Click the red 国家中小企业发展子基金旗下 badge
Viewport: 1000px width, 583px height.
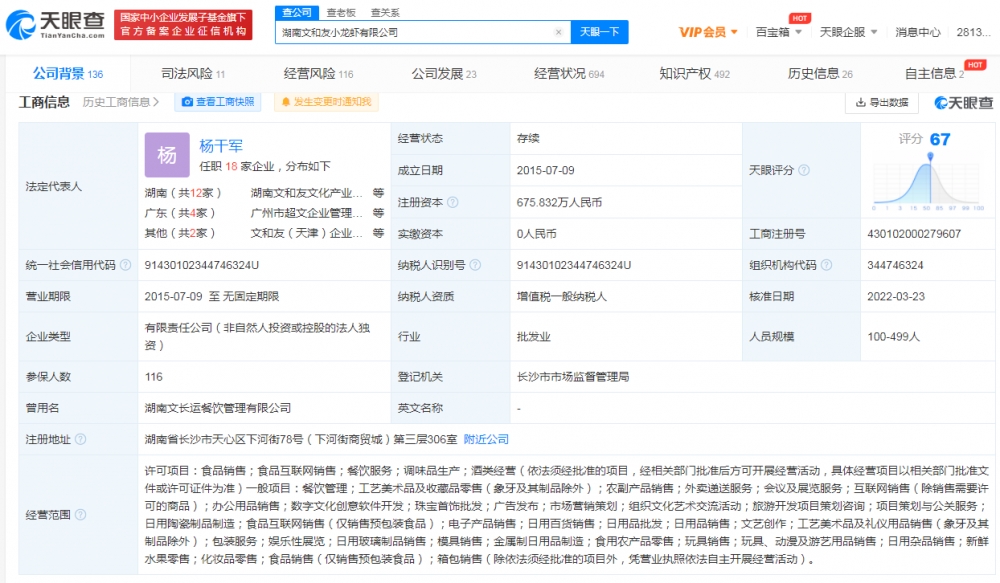(183, 24)
